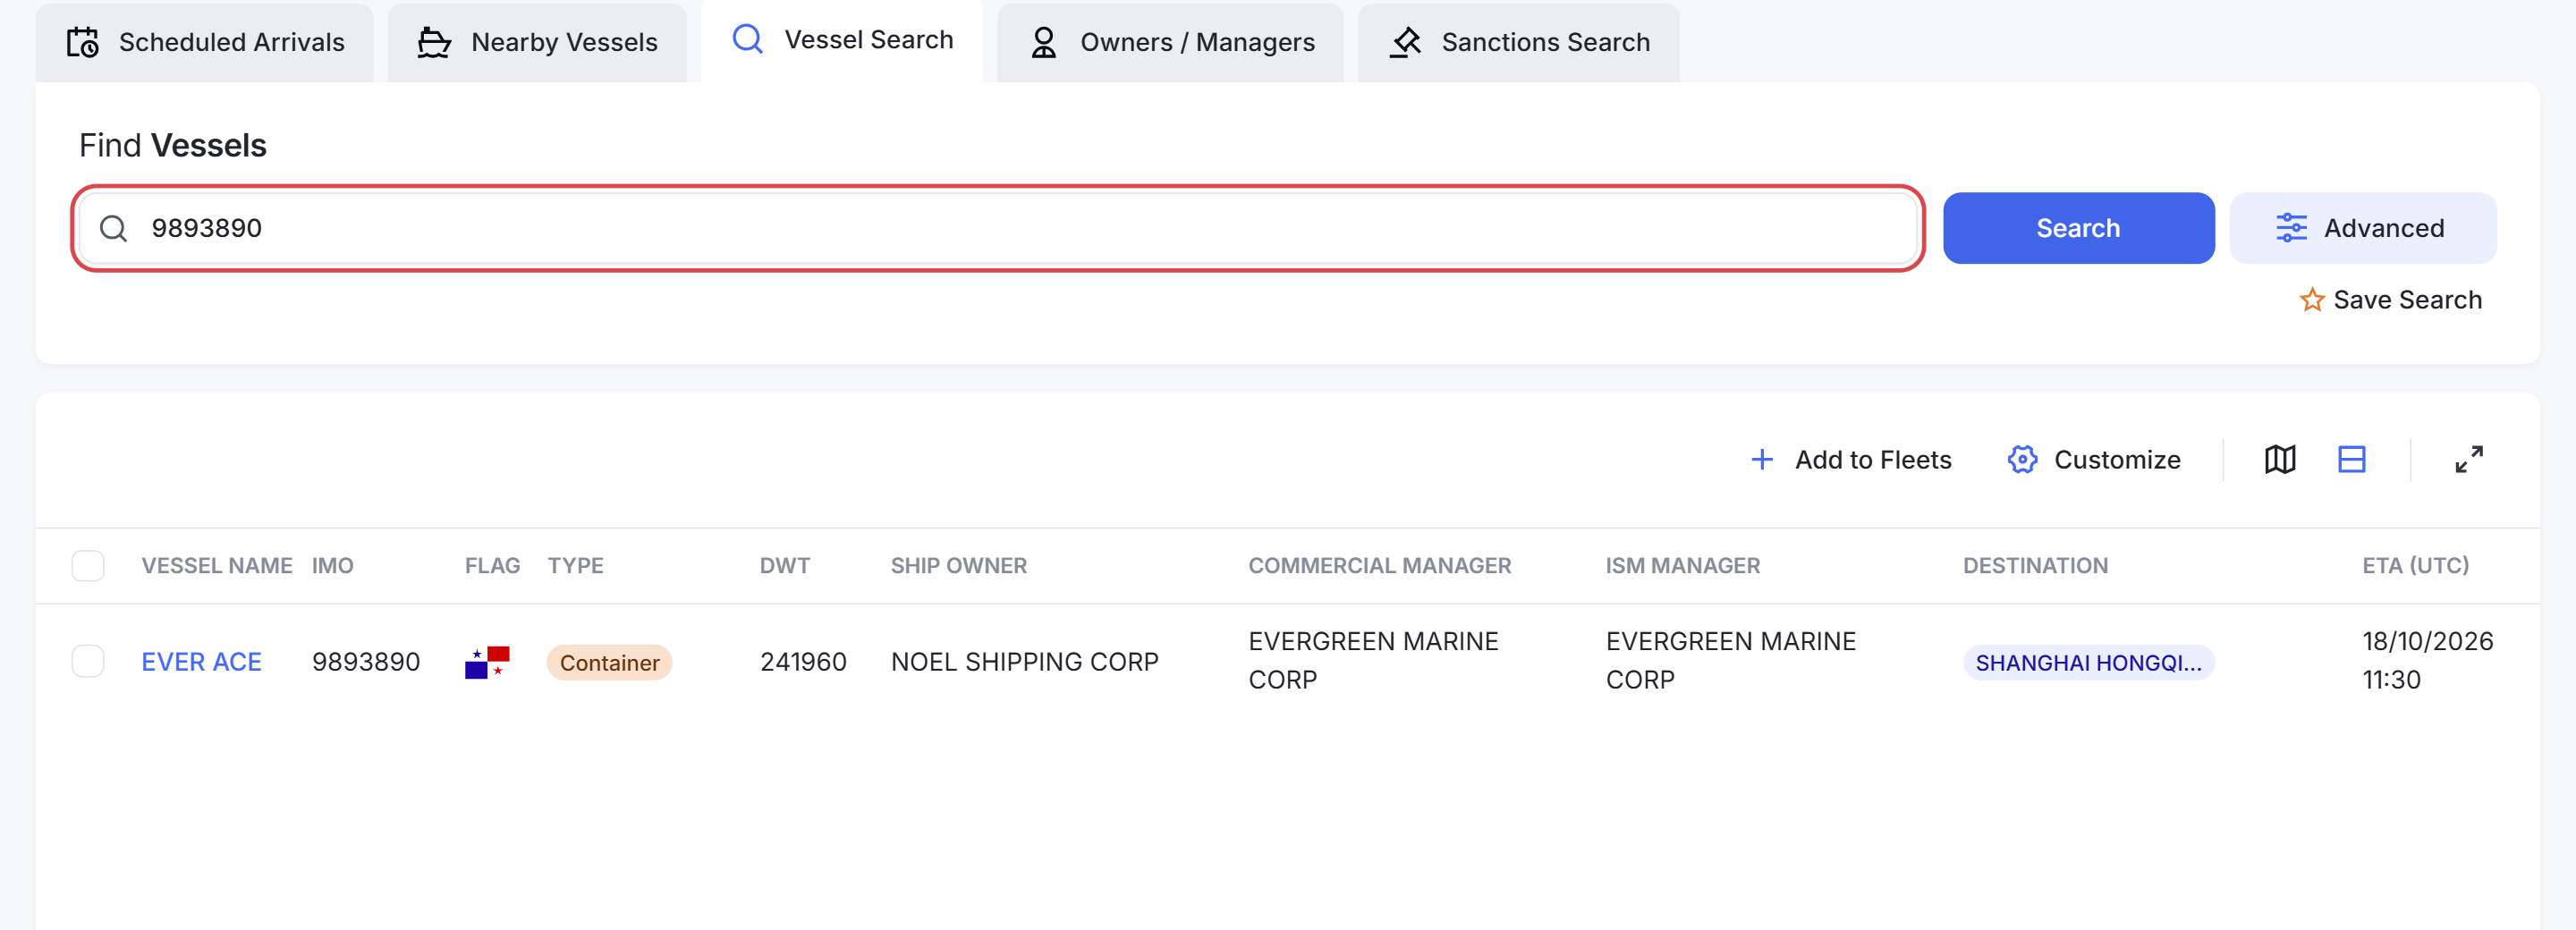Switch to map view icon
Viewport: 2576px width, 930px height.
[x=2279, y=460]
